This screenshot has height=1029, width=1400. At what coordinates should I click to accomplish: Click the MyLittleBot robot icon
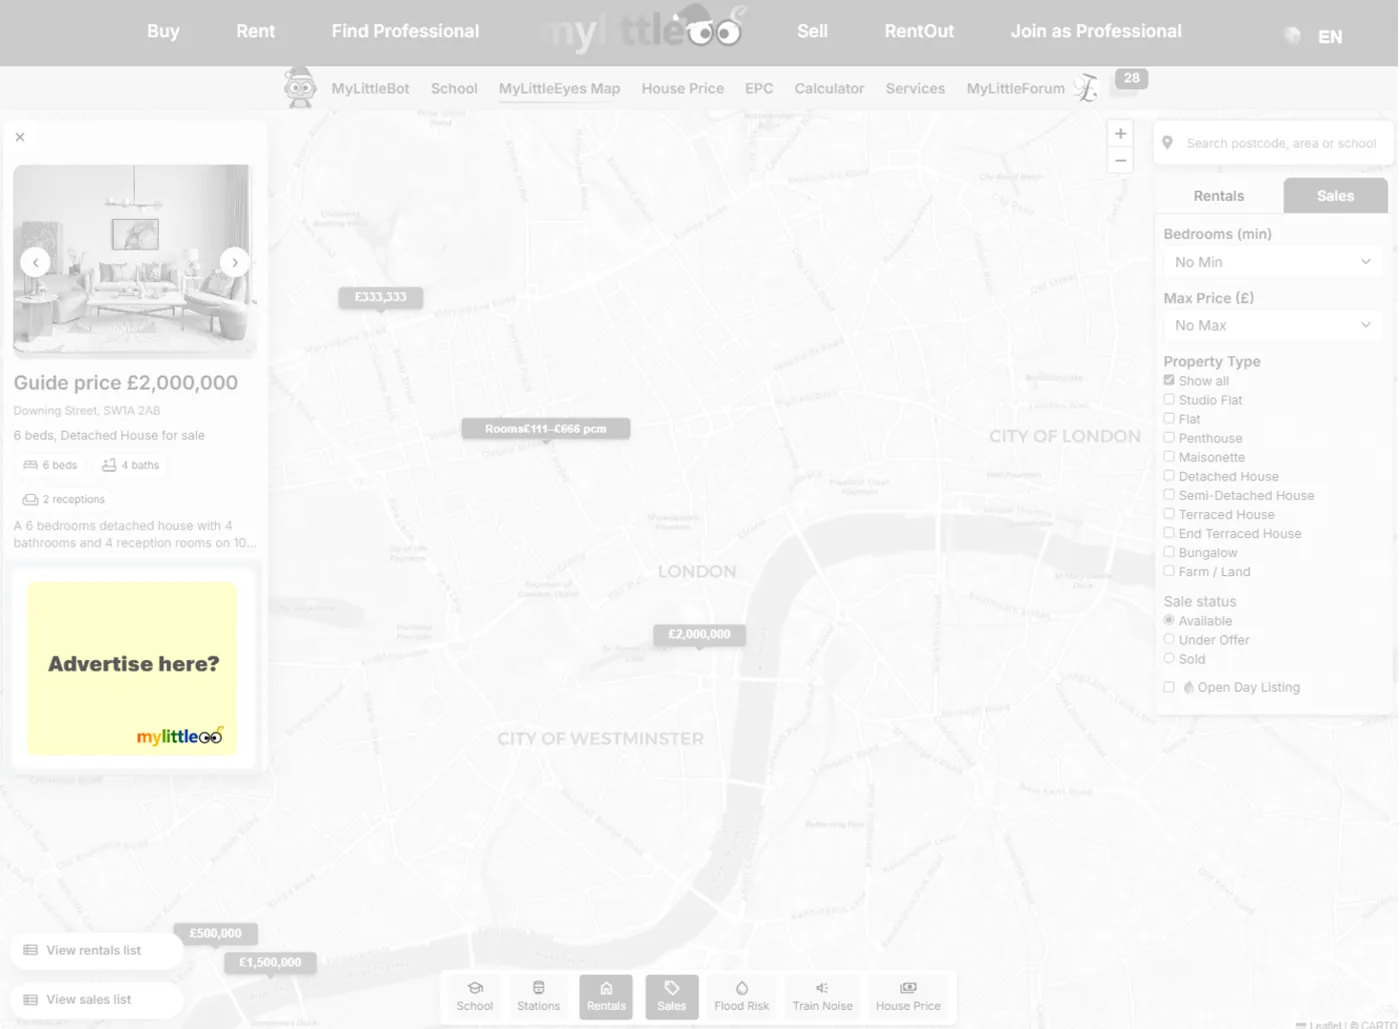point(300,88)
